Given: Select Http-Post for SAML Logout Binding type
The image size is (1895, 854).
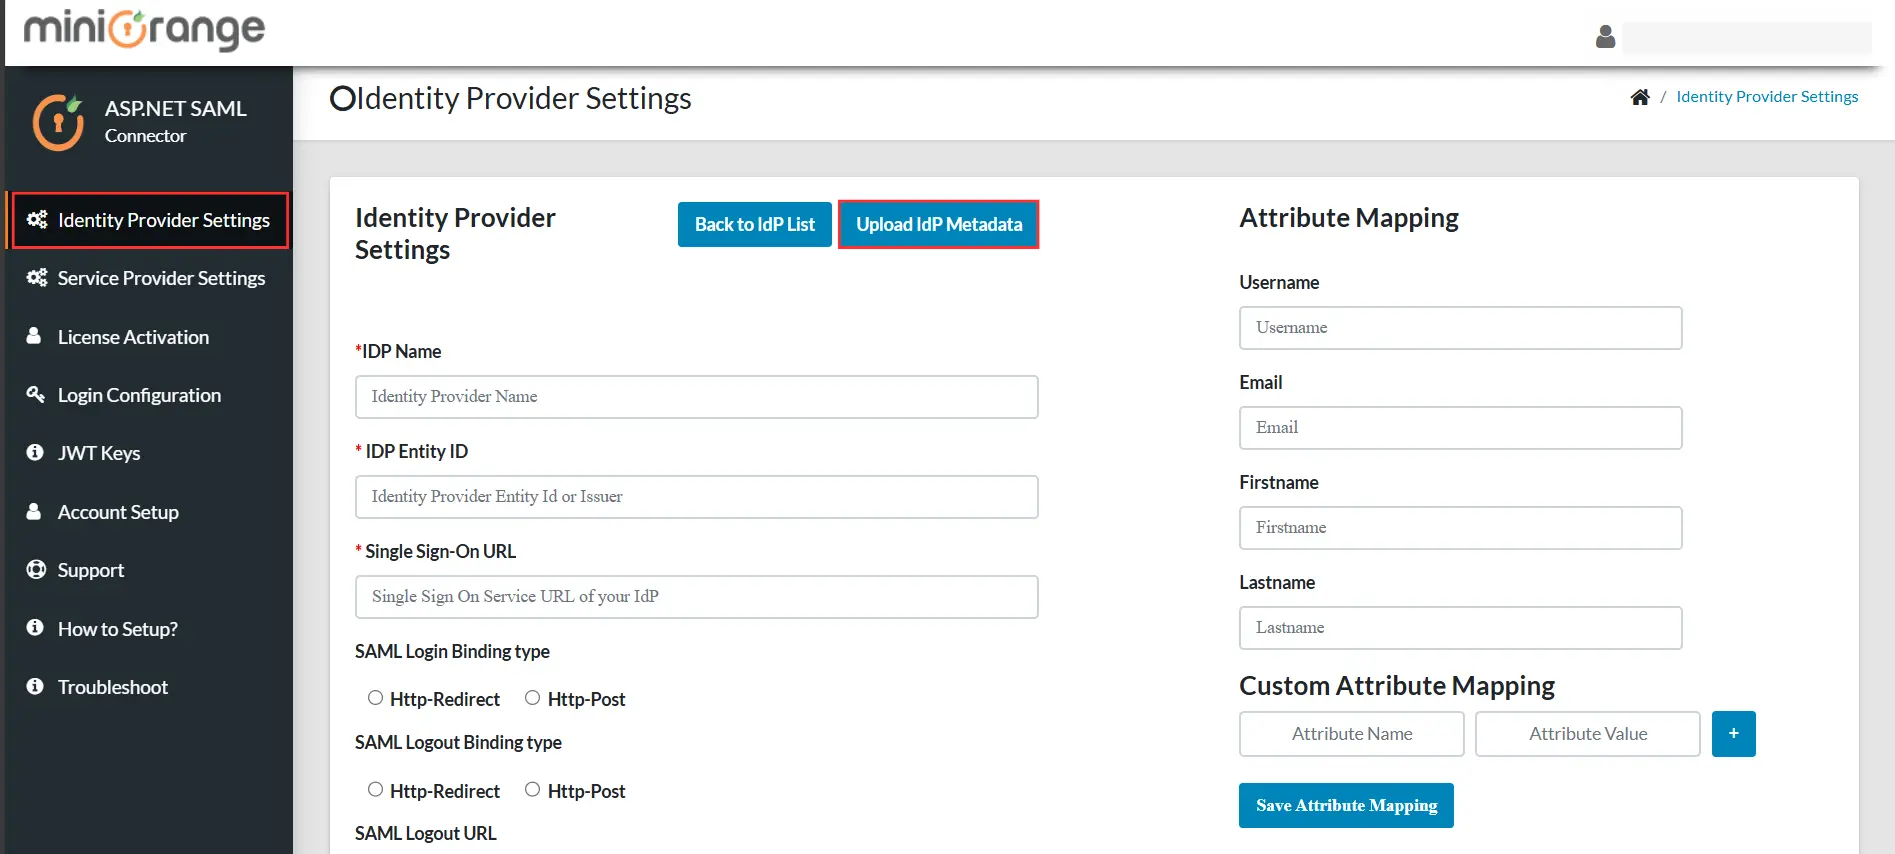Looking at the screenshot, I should point(532,790).
